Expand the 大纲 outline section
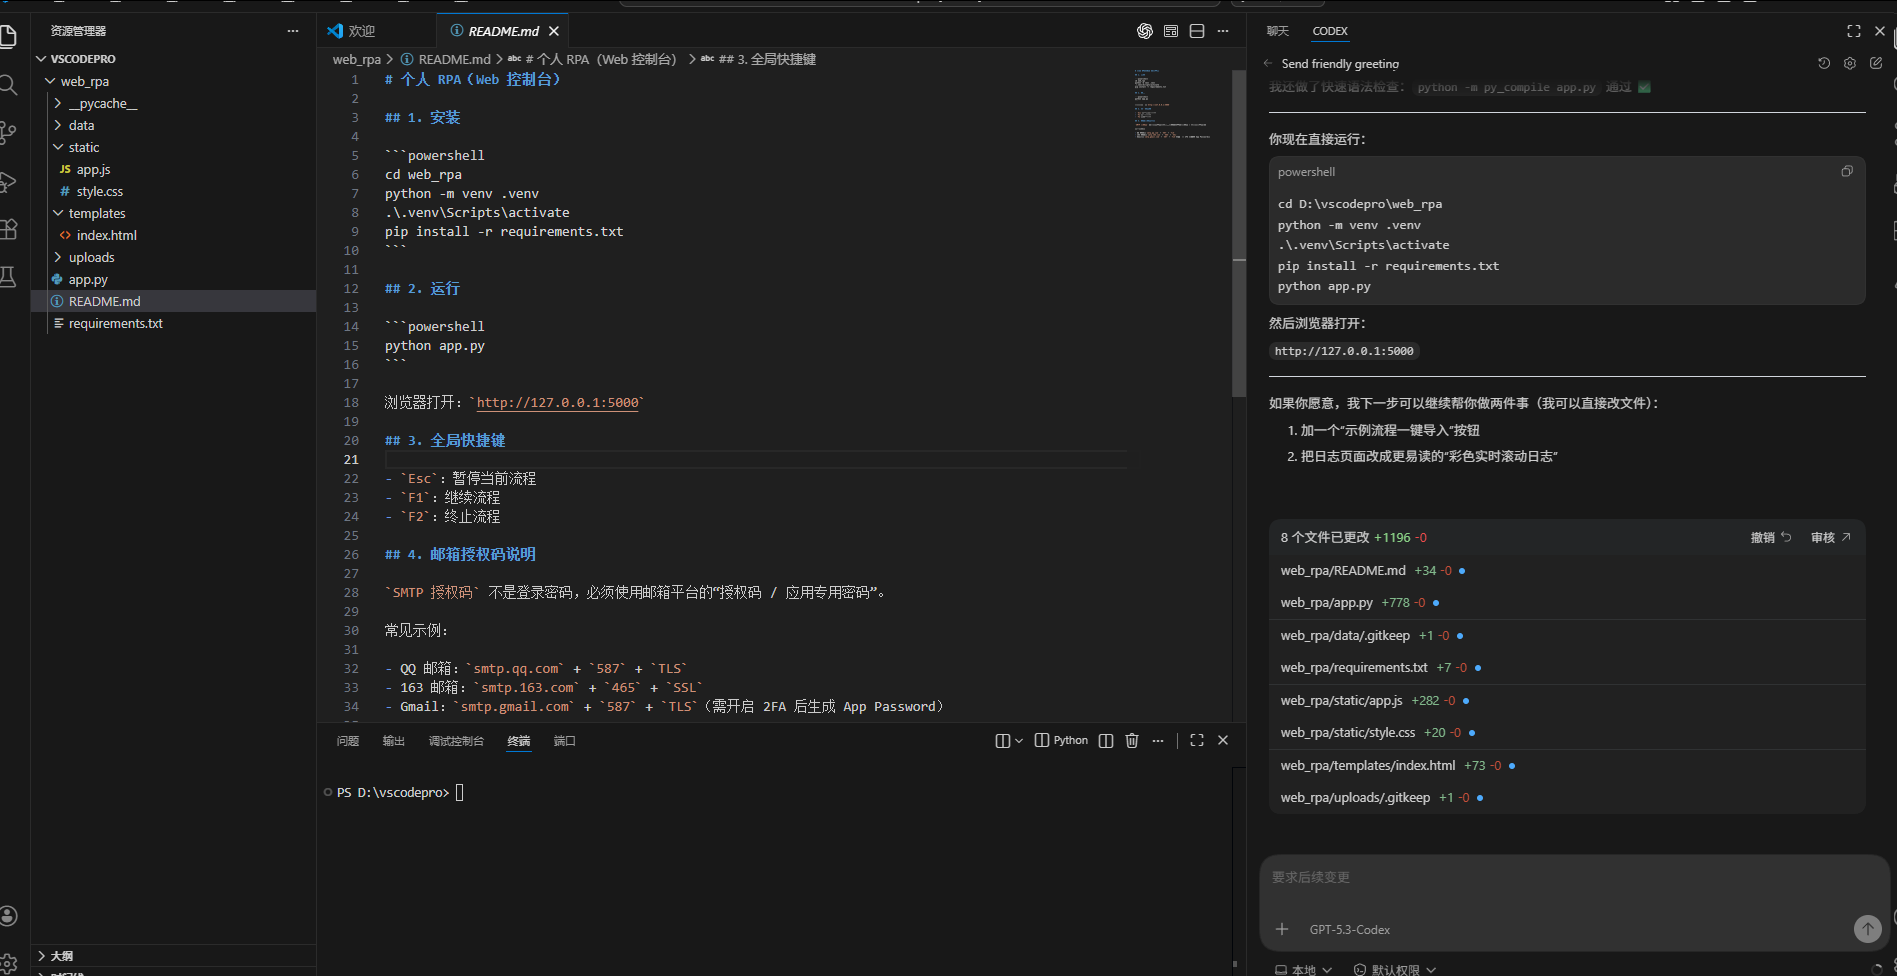Image resolution: width=1897 pixels, height=976 pixels. pos(41,956)
